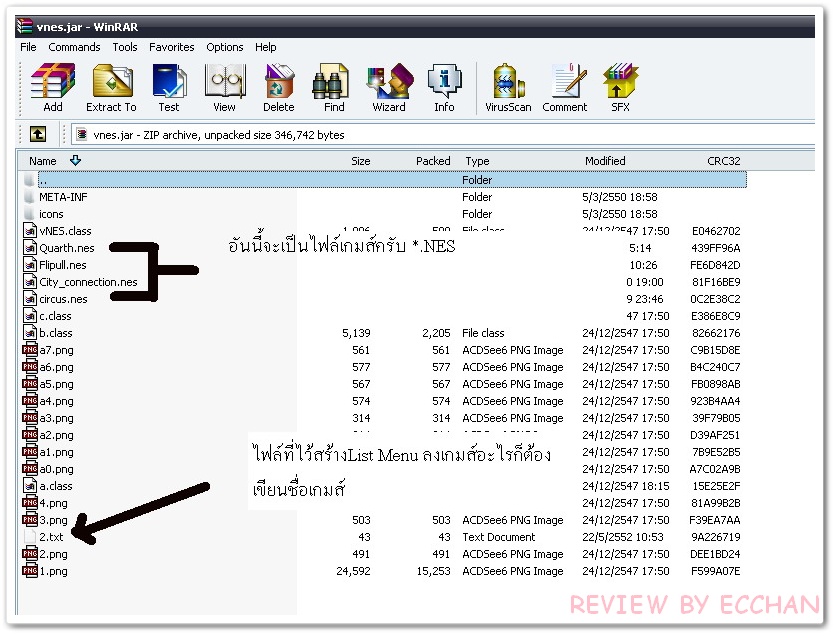
Task: Select the 3.png file
Action: [x=53, y=520]
